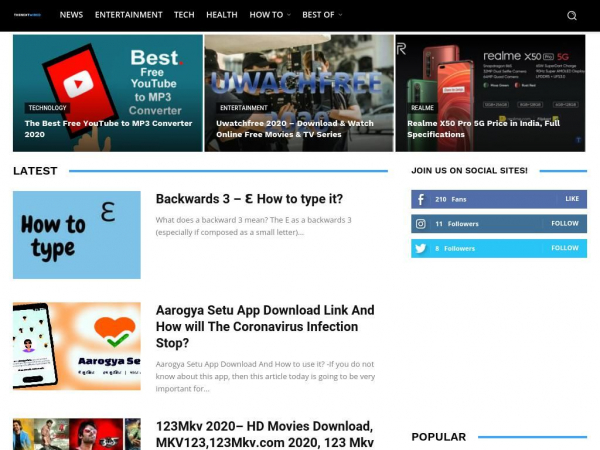Click the 123Mkv movies article thumbnail
The height and width of the screenshot is (450, 600).
[x=77, y=434]
